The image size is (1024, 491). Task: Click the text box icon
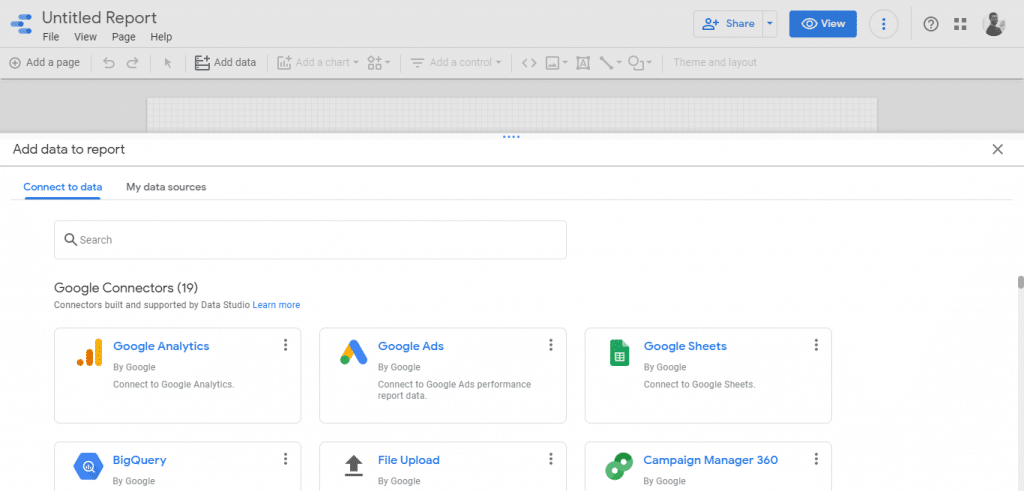(x=583, y=63)
